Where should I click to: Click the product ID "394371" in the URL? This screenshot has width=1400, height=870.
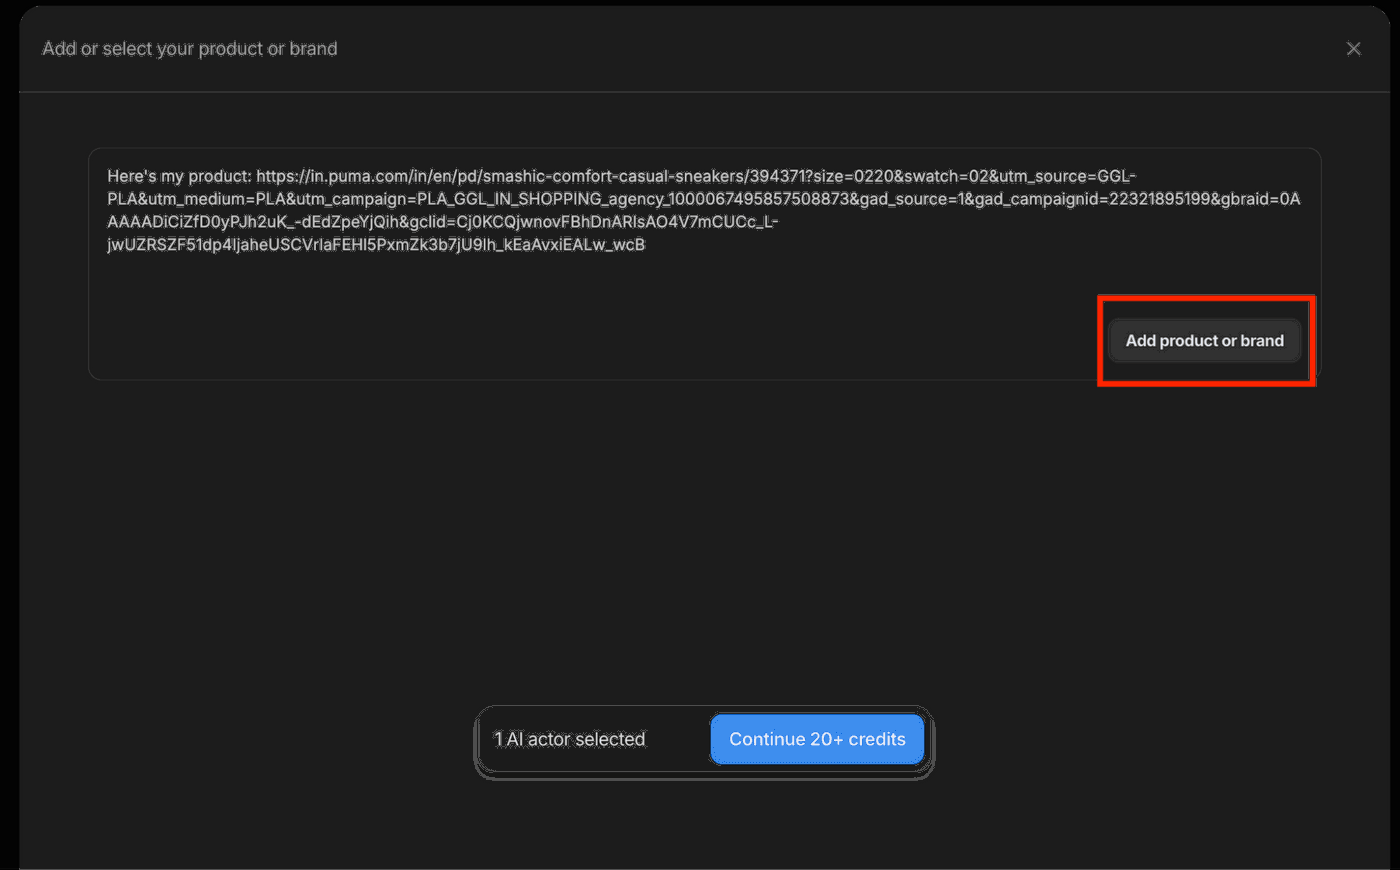tap(777, 176)
